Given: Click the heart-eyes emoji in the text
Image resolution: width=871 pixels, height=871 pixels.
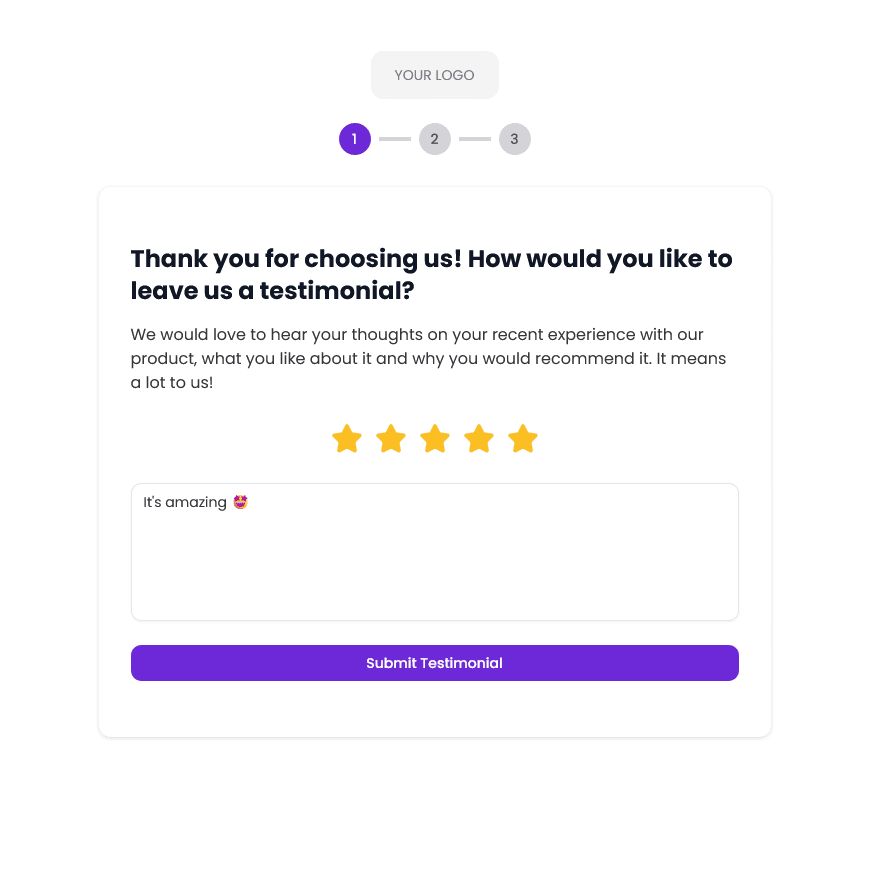Looking at the screenshot, I should coord(238,501).
